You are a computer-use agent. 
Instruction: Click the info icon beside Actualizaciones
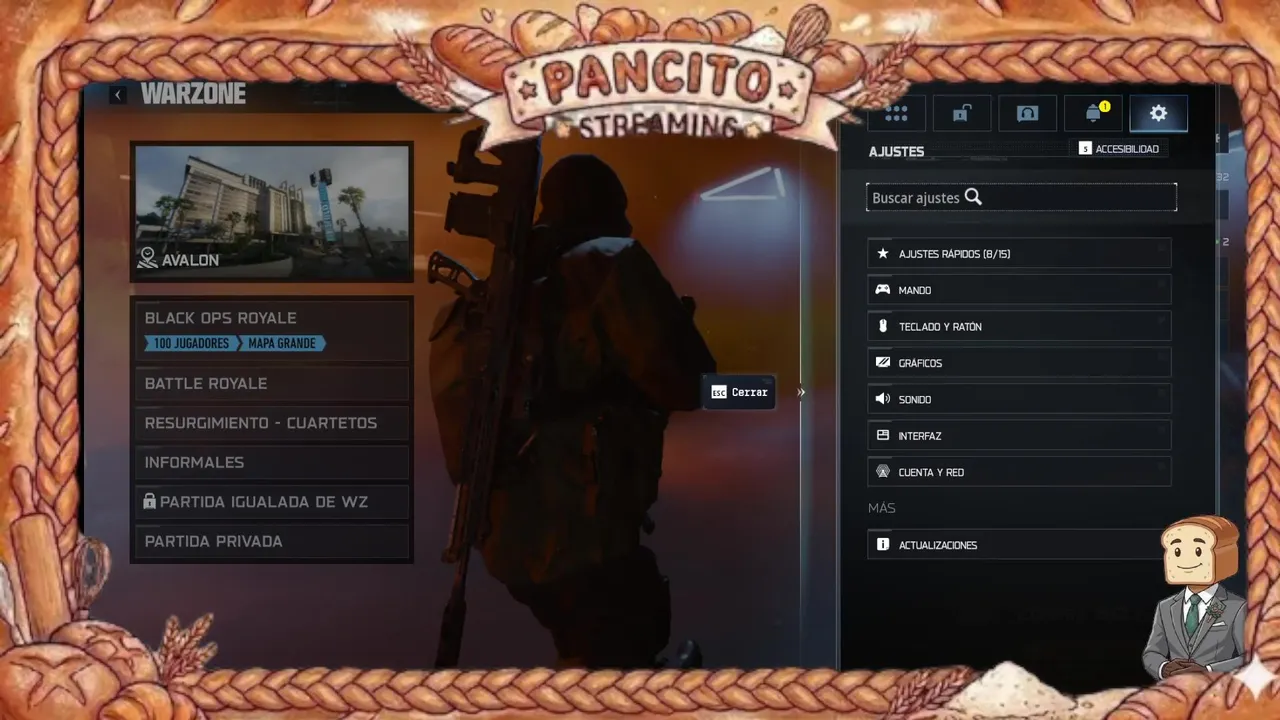pyautogui.click(x=883, y=545)
